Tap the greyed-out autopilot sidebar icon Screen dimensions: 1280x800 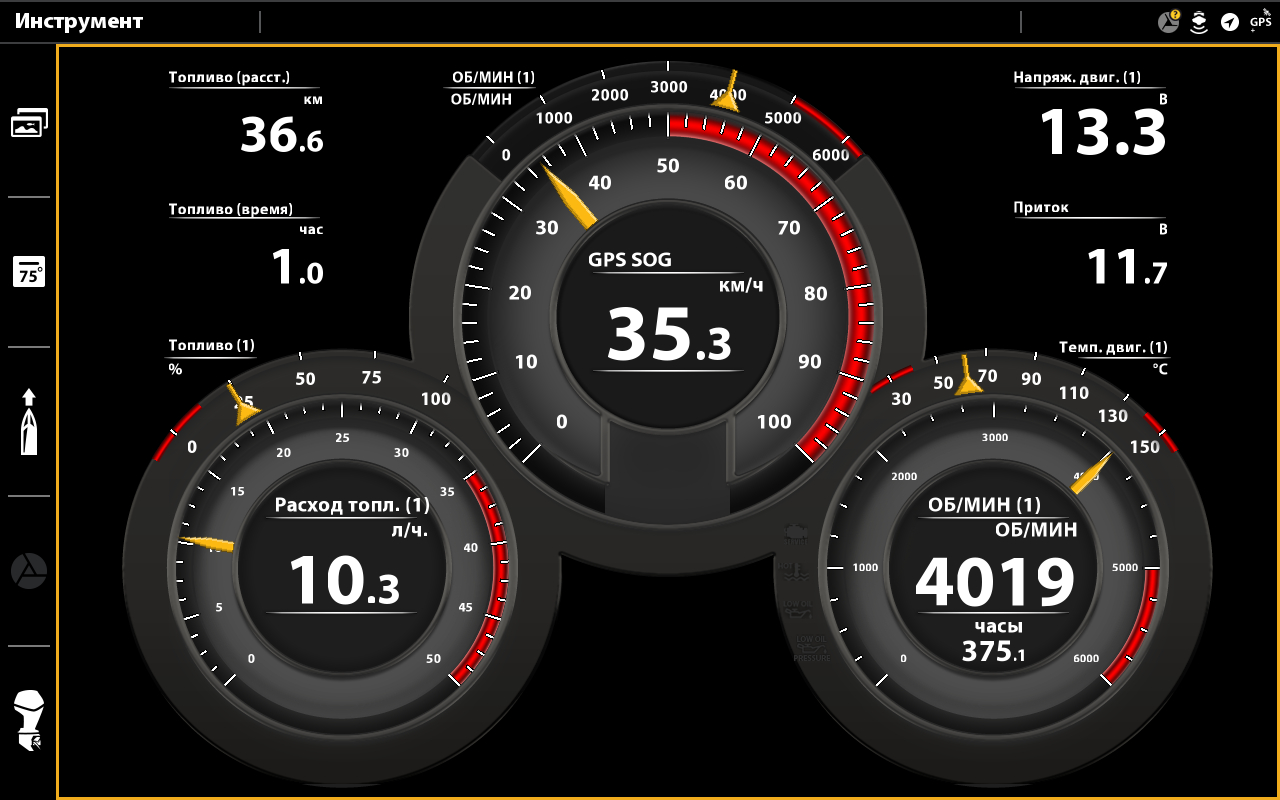[29, 571]
